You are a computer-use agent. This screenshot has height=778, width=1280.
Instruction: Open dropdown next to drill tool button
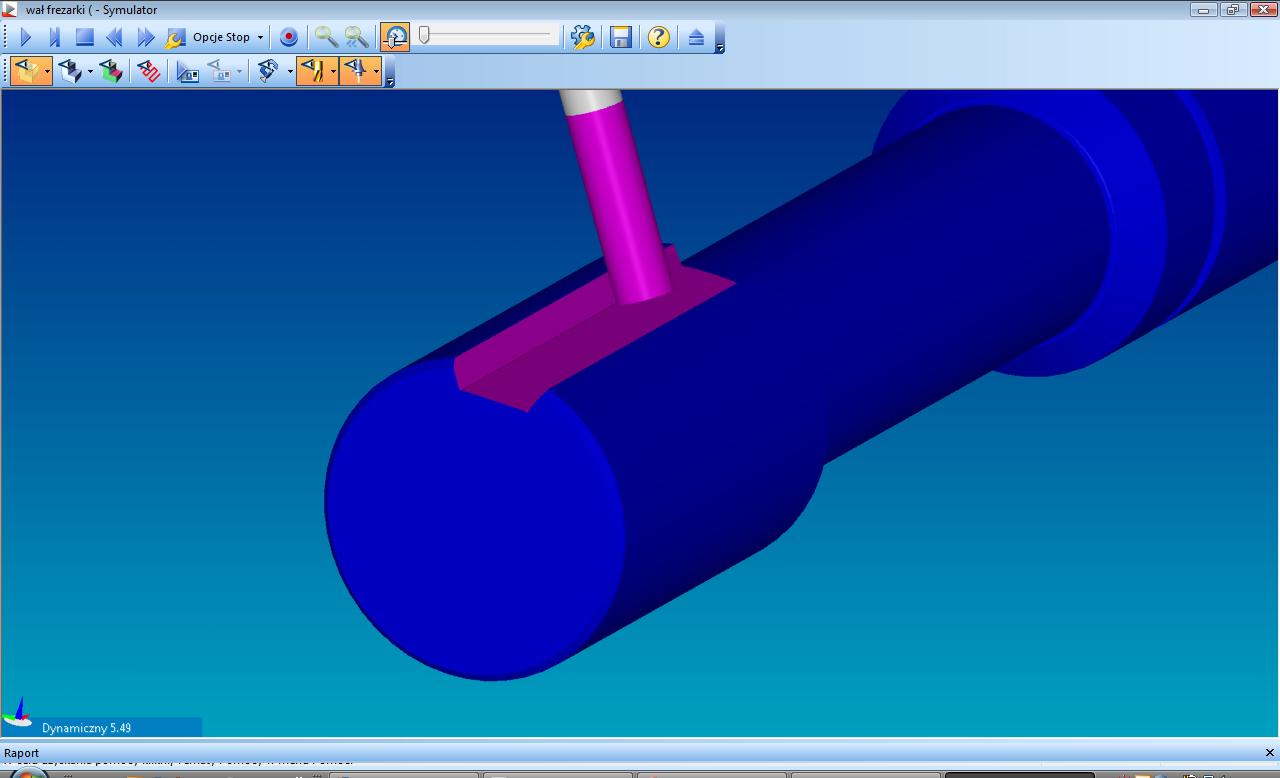pyautogui.click(x=333, y=71)
